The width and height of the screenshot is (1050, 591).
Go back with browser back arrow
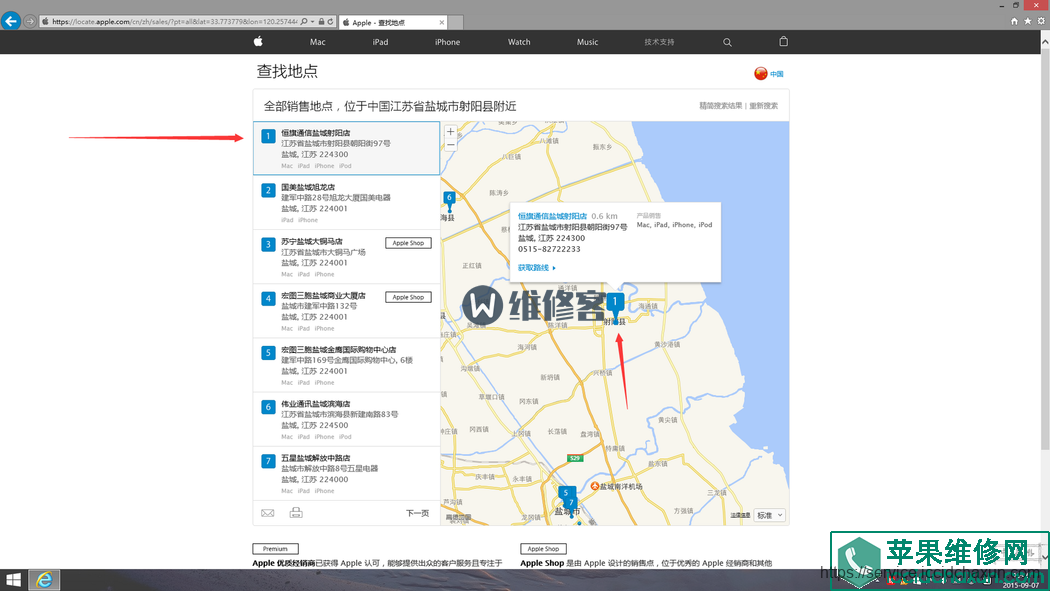pyautogui.click(x=11, y=21)
